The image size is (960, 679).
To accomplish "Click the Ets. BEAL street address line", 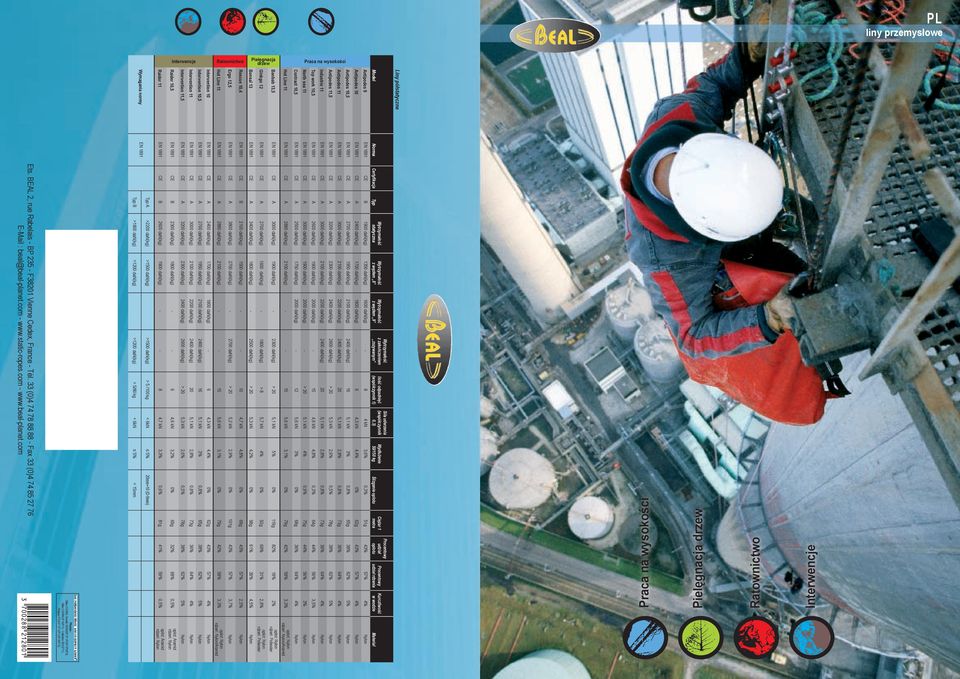I will tap(31, 339).
